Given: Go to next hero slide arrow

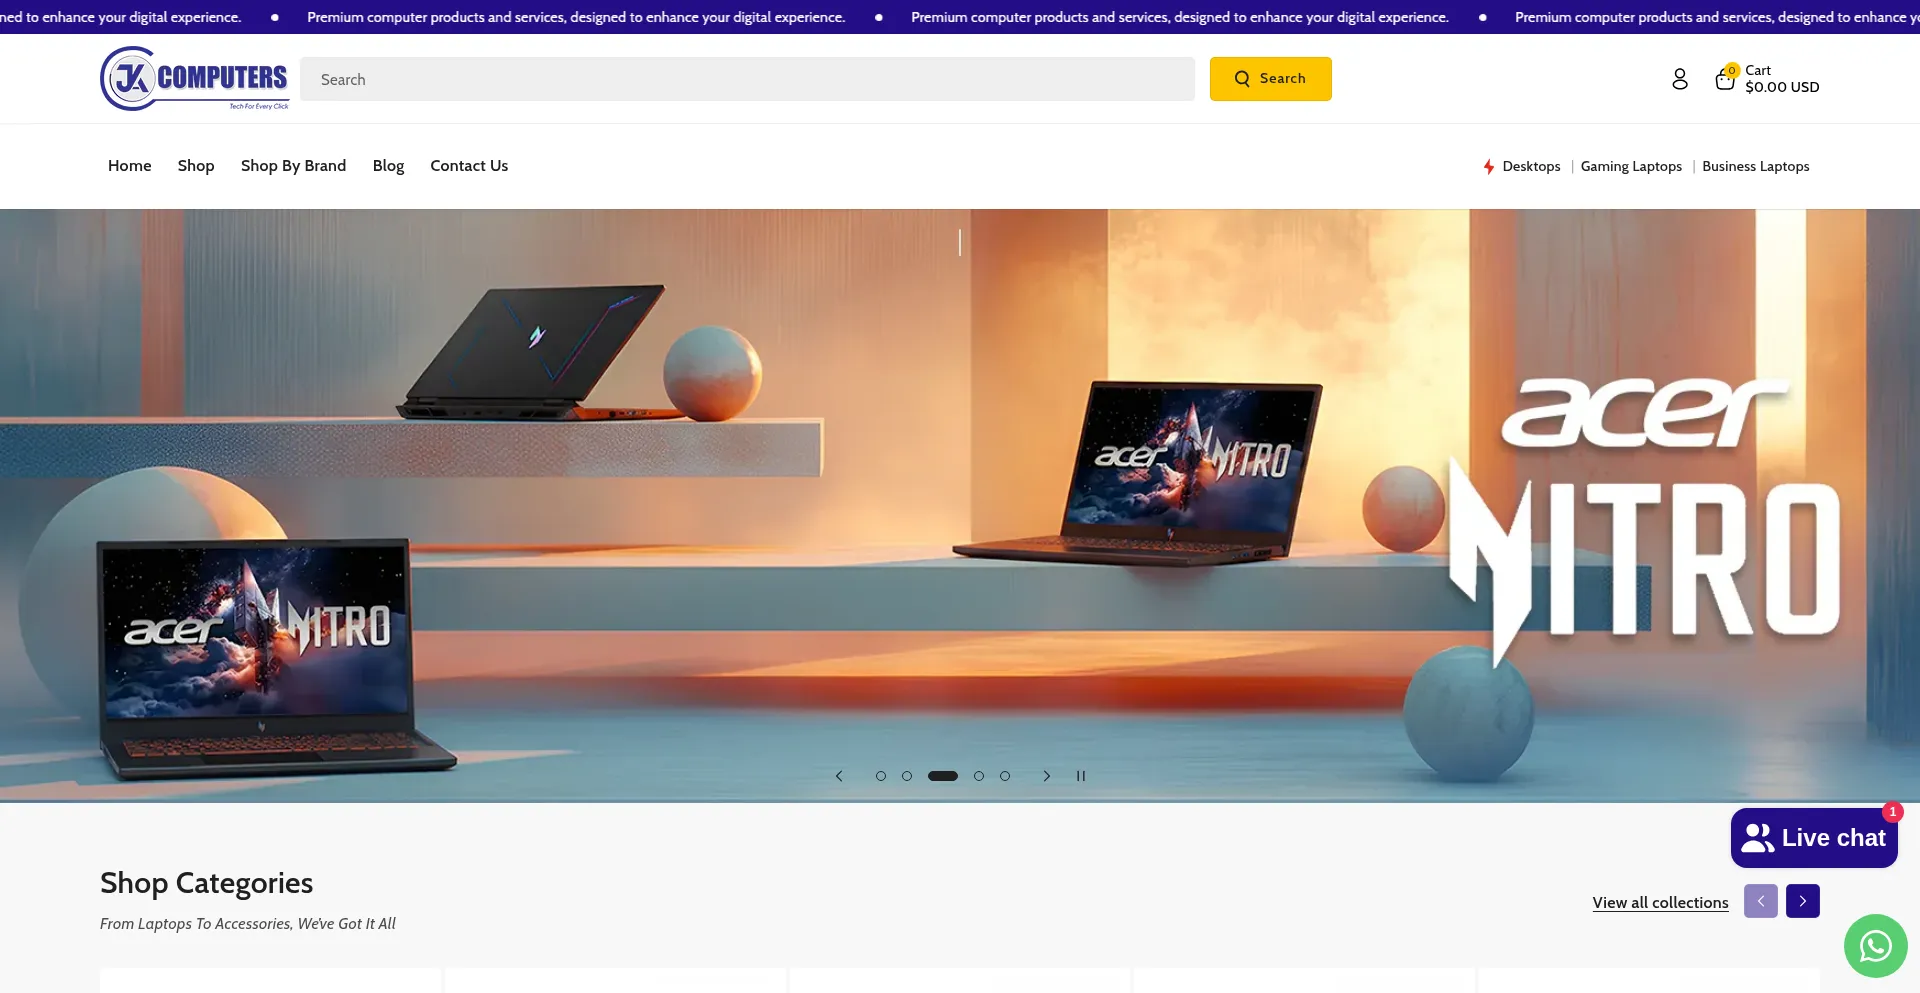Looking at the screenshot, I should click(1047, 776).
